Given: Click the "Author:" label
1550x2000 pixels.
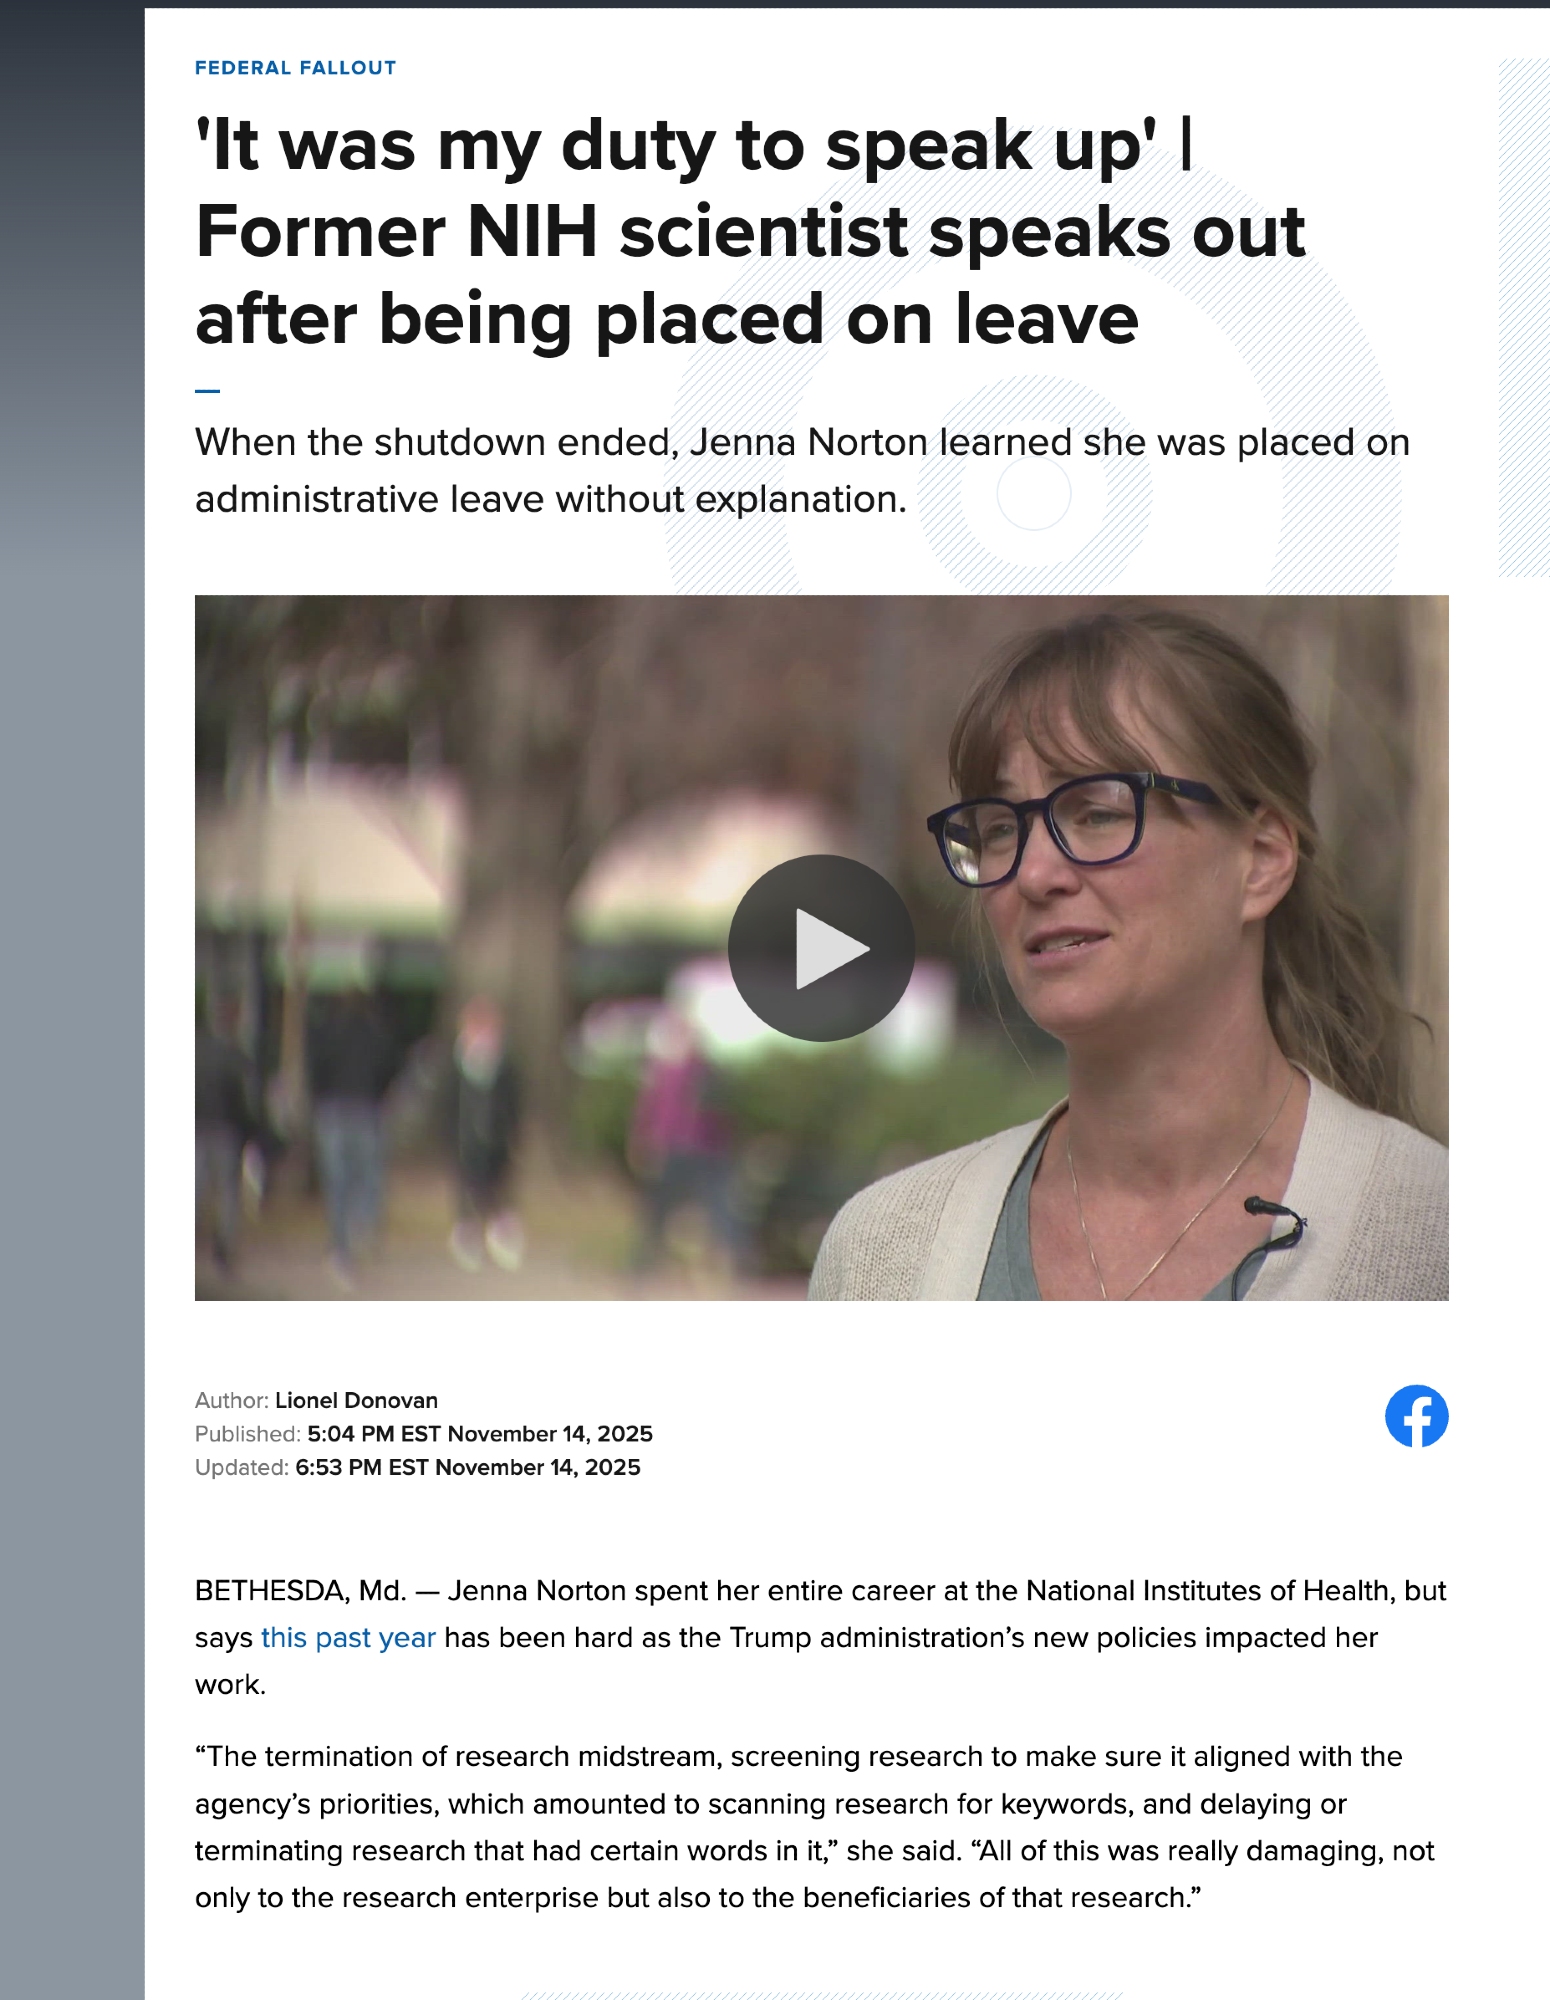Looking at the screenshot, I should click(x=232, y=1400).
